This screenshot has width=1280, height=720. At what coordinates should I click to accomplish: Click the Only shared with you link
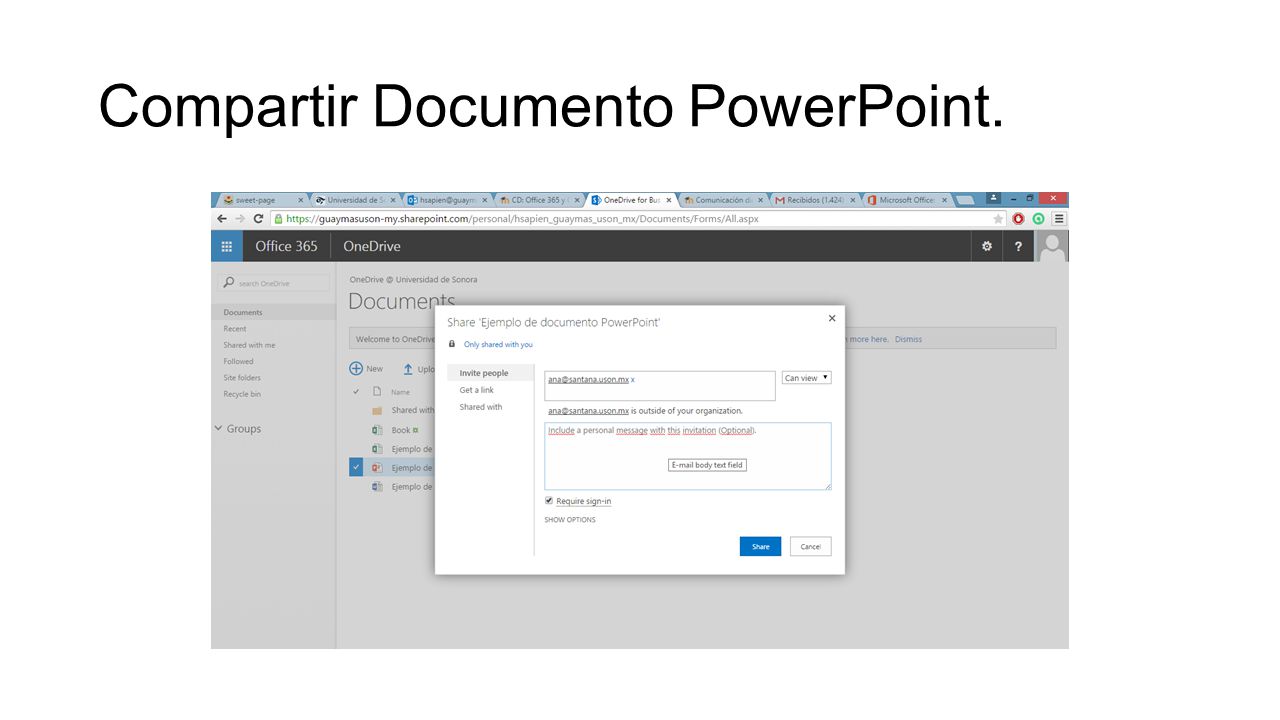tap(498, 344)
